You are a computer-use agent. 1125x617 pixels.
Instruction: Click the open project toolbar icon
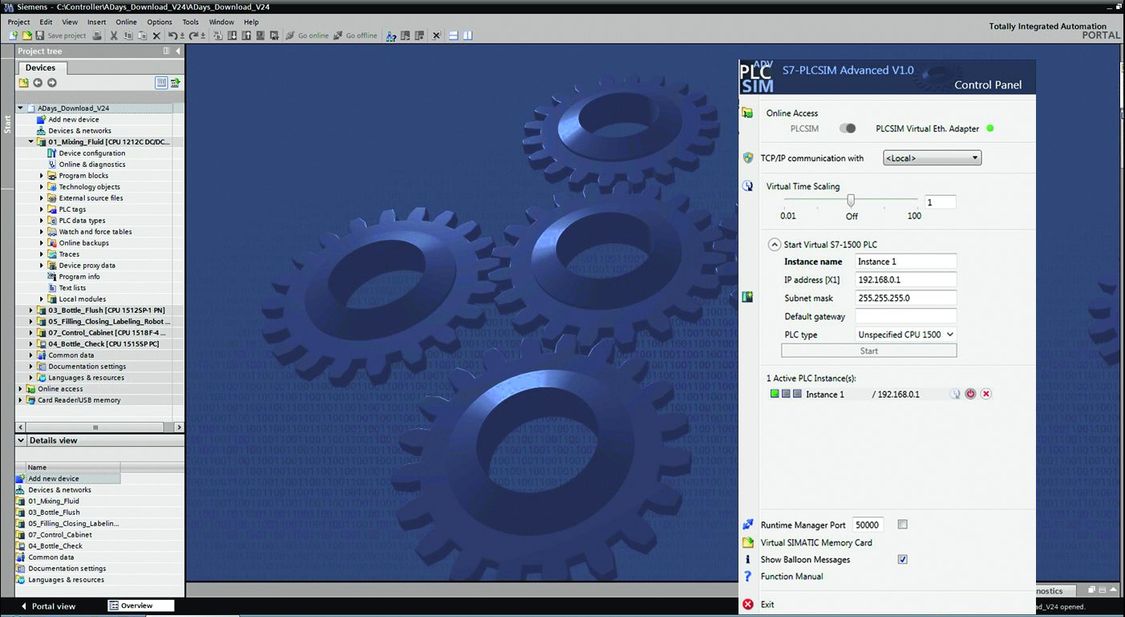tap(27, 35)
